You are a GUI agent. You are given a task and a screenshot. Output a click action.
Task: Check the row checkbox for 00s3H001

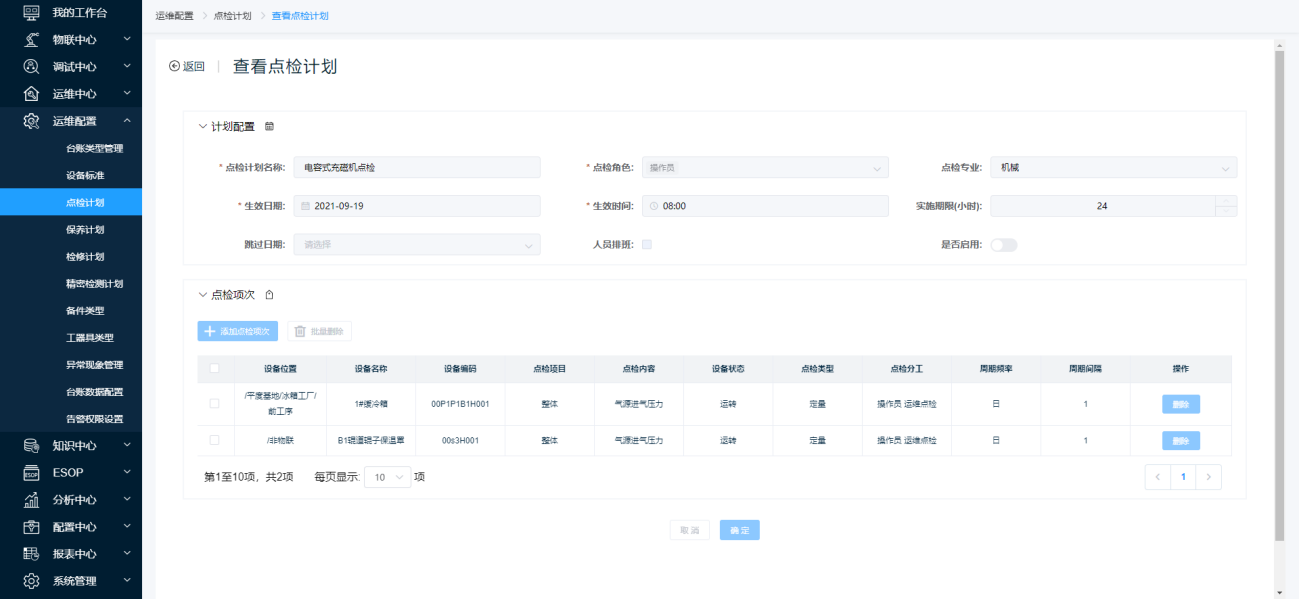tap(214, 440)
